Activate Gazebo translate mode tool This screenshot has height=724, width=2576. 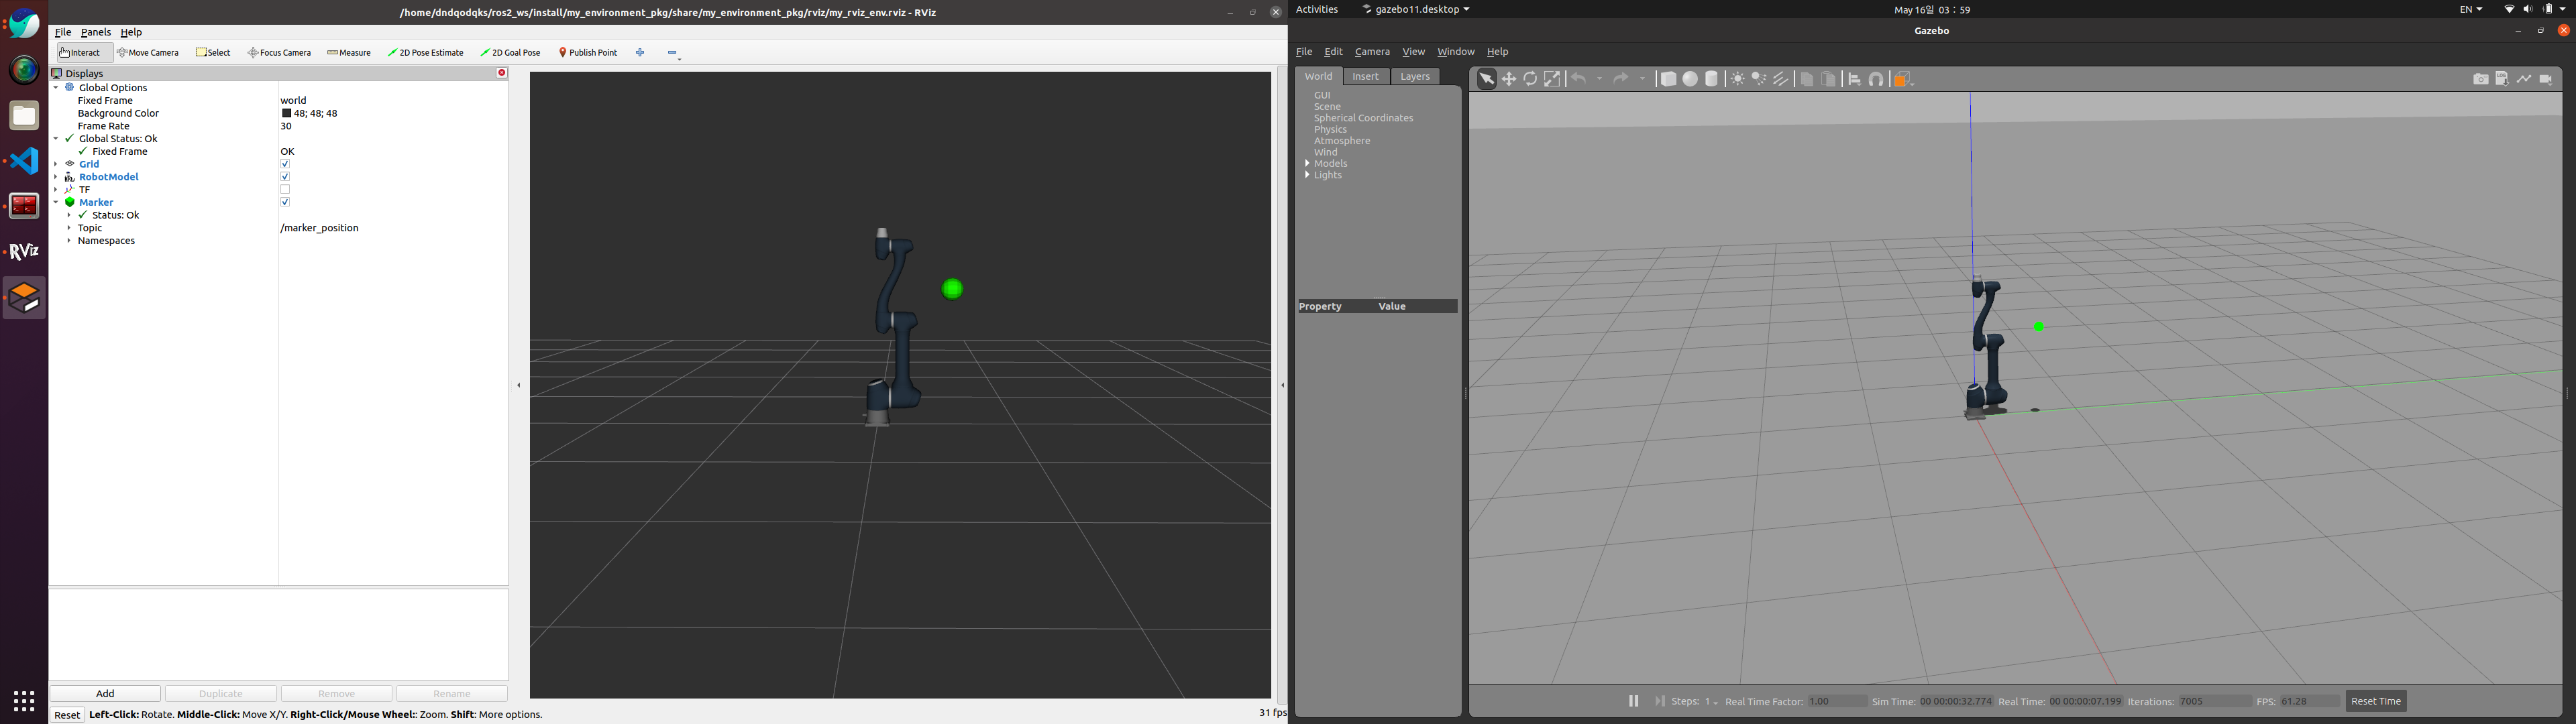(1509, 79)
